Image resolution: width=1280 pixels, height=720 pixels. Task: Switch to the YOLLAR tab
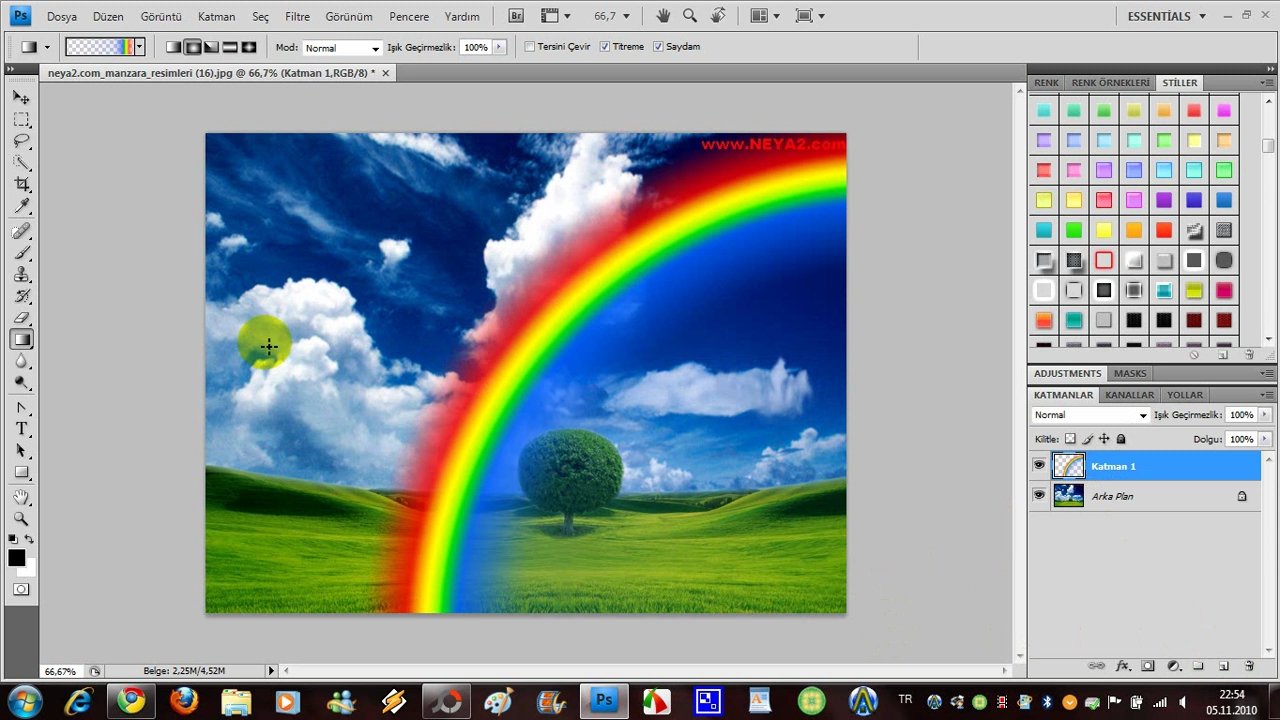coord(1185,395)
